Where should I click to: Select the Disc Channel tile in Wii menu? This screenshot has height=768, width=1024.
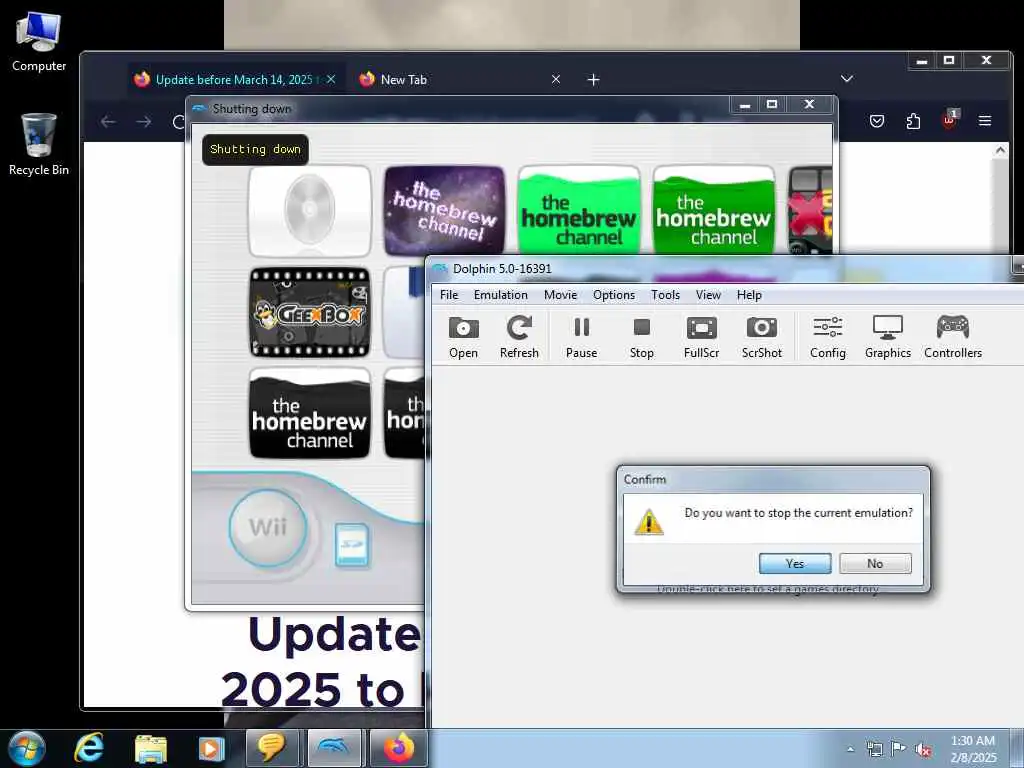point(310,211)
